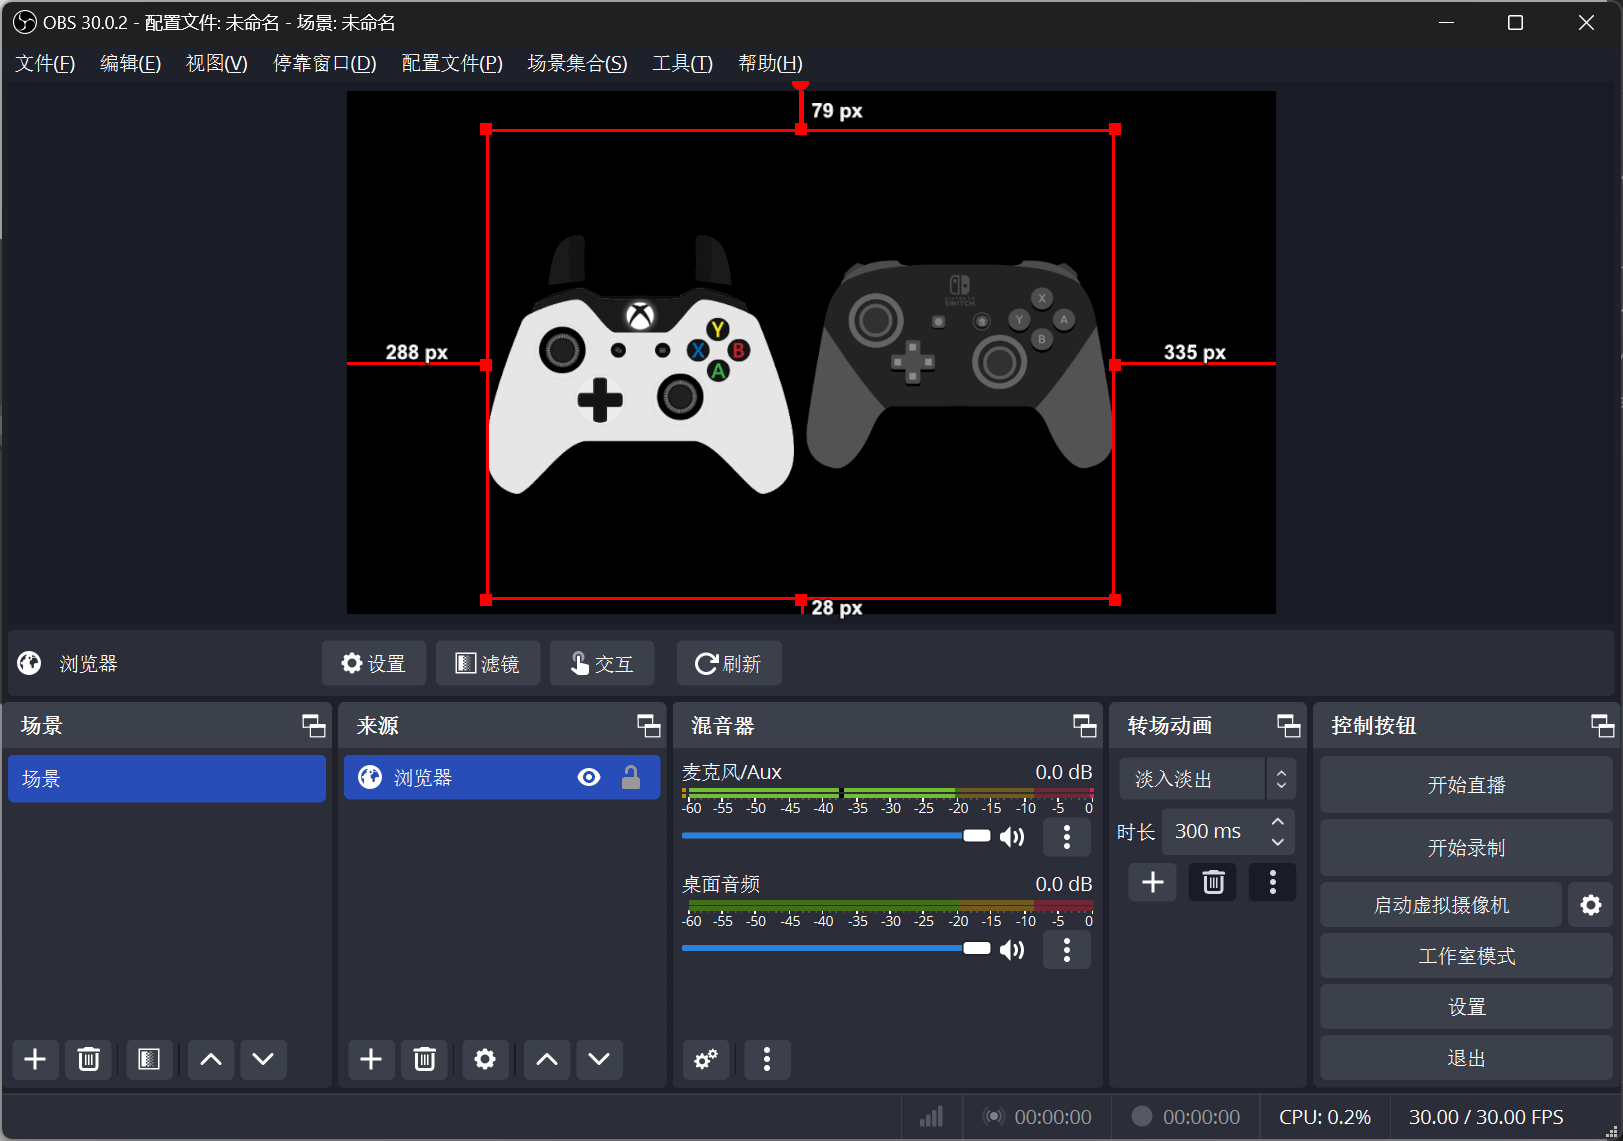The width and height of the screenshot is (1623, 1141).
Task: Move source up in Sources panel
Action: pos(547,1059)
